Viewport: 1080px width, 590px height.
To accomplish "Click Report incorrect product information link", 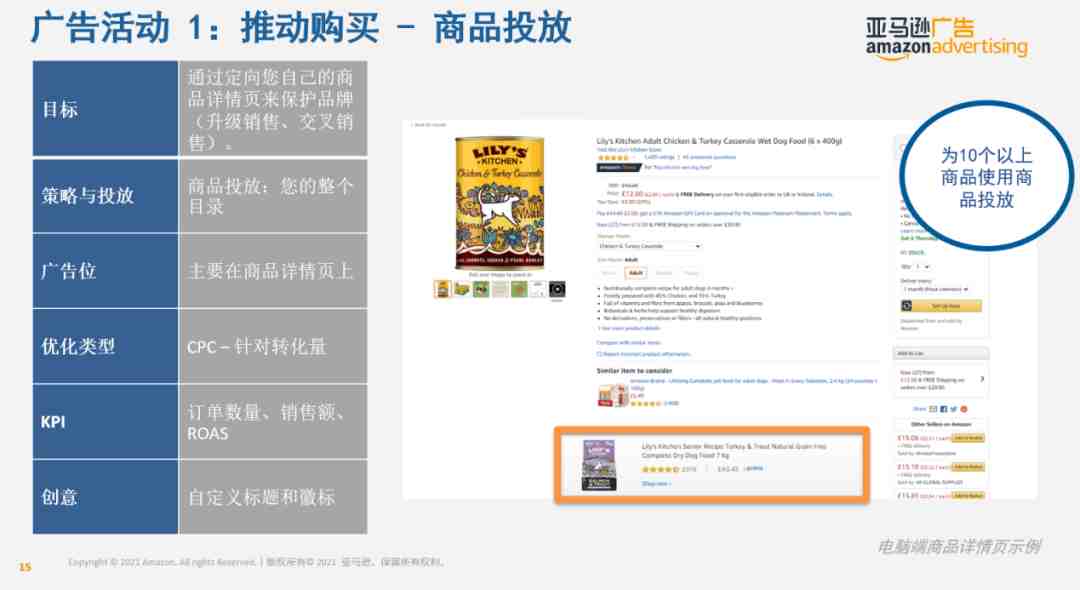I will pyautogui.click(x=643, y=354).
